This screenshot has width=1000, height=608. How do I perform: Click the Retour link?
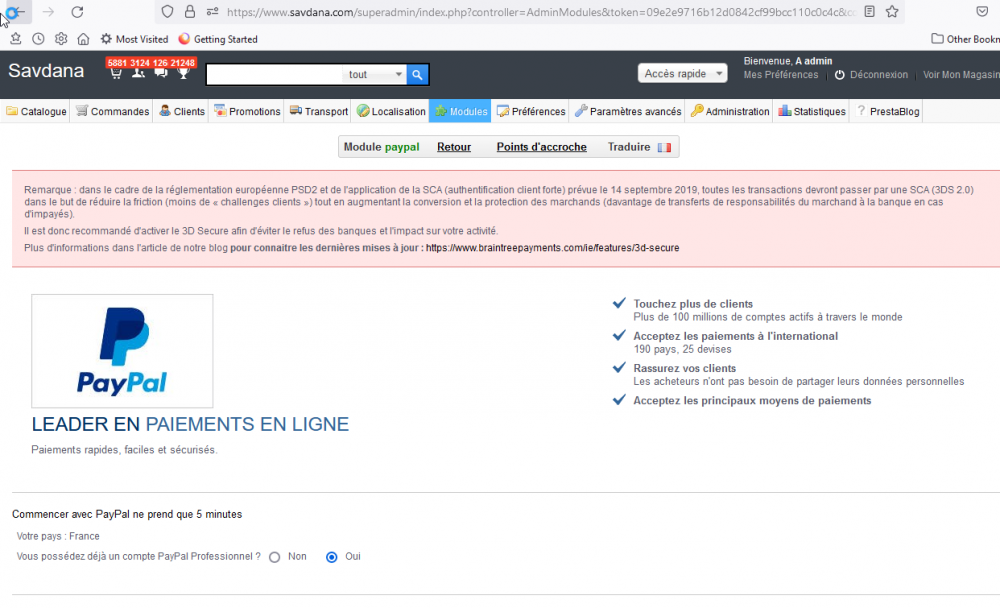coord(454,147)
